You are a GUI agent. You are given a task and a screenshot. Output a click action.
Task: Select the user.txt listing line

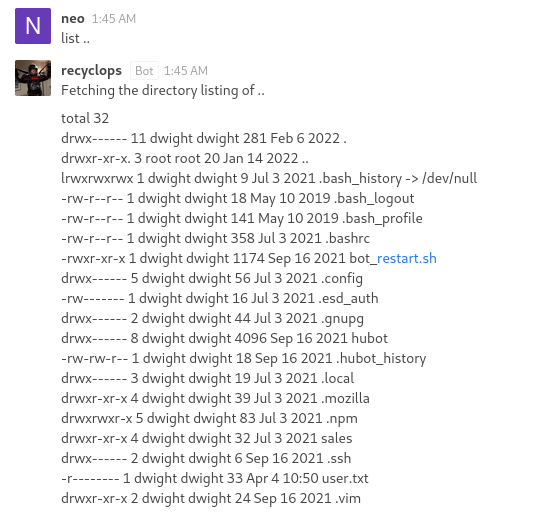215,479
